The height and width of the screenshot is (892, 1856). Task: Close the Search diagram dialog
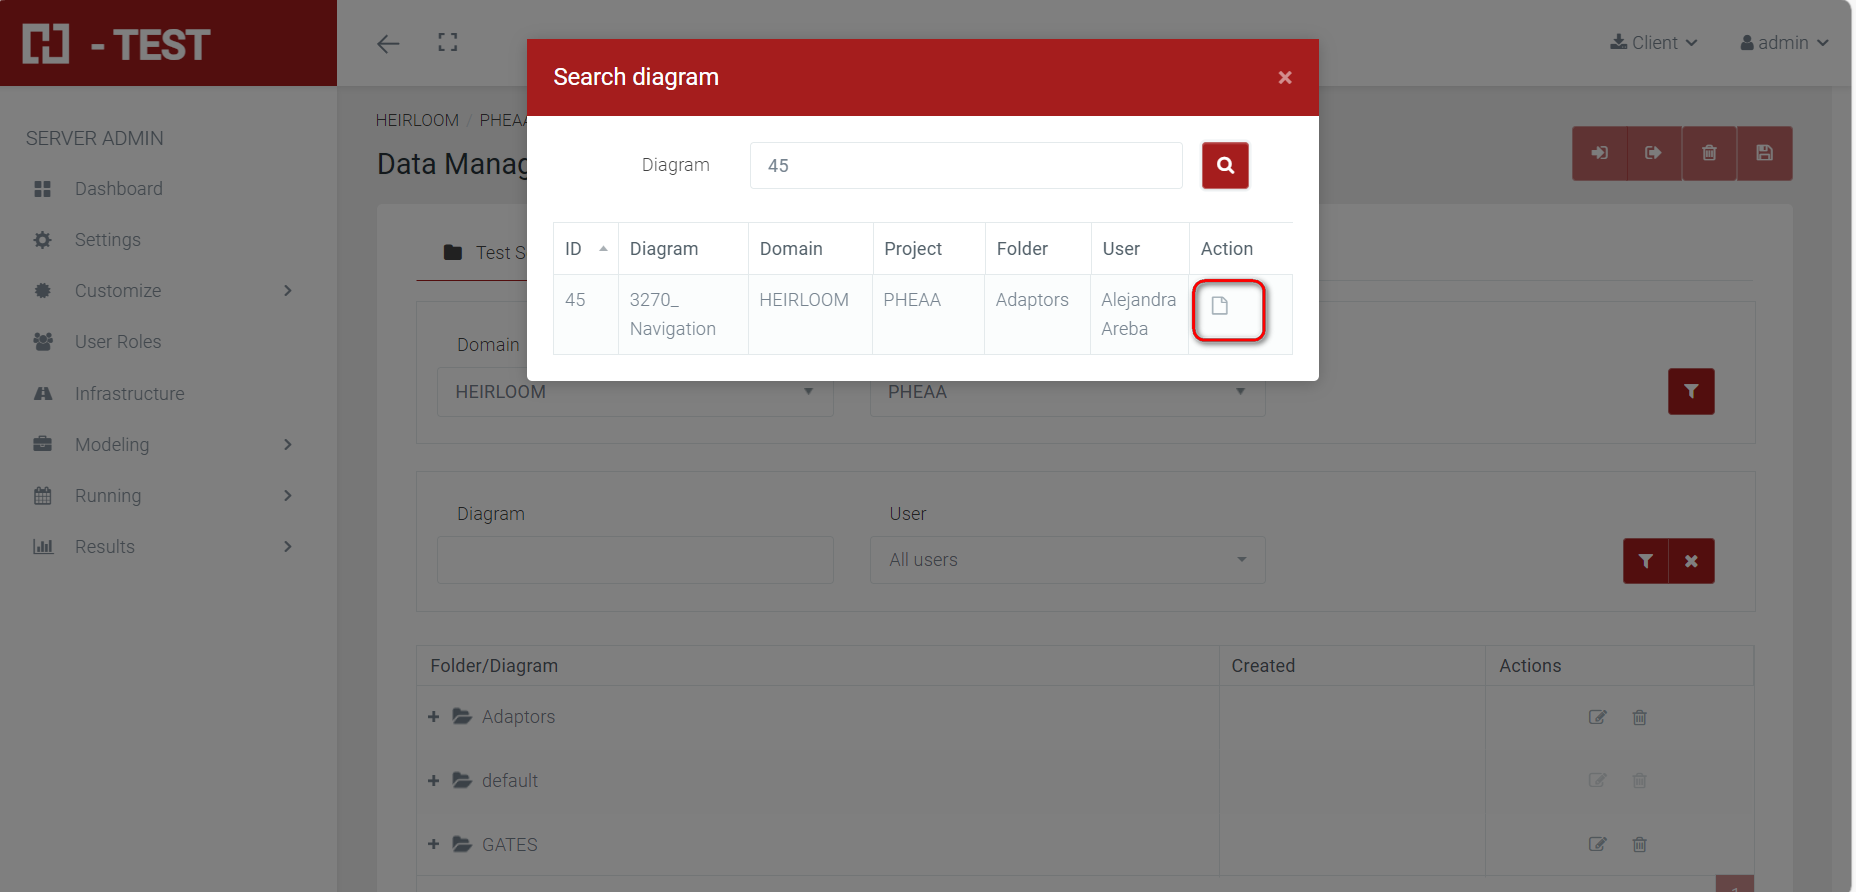click(x=1285, y=78)
